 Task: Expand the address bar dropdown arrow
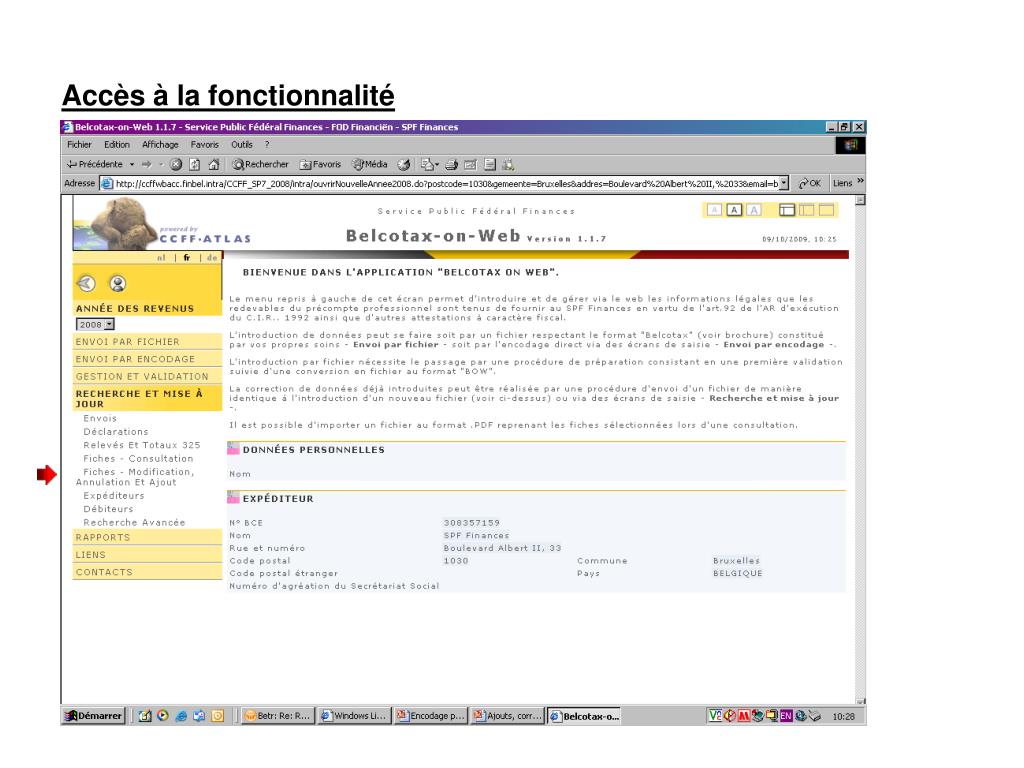[784, 184]
